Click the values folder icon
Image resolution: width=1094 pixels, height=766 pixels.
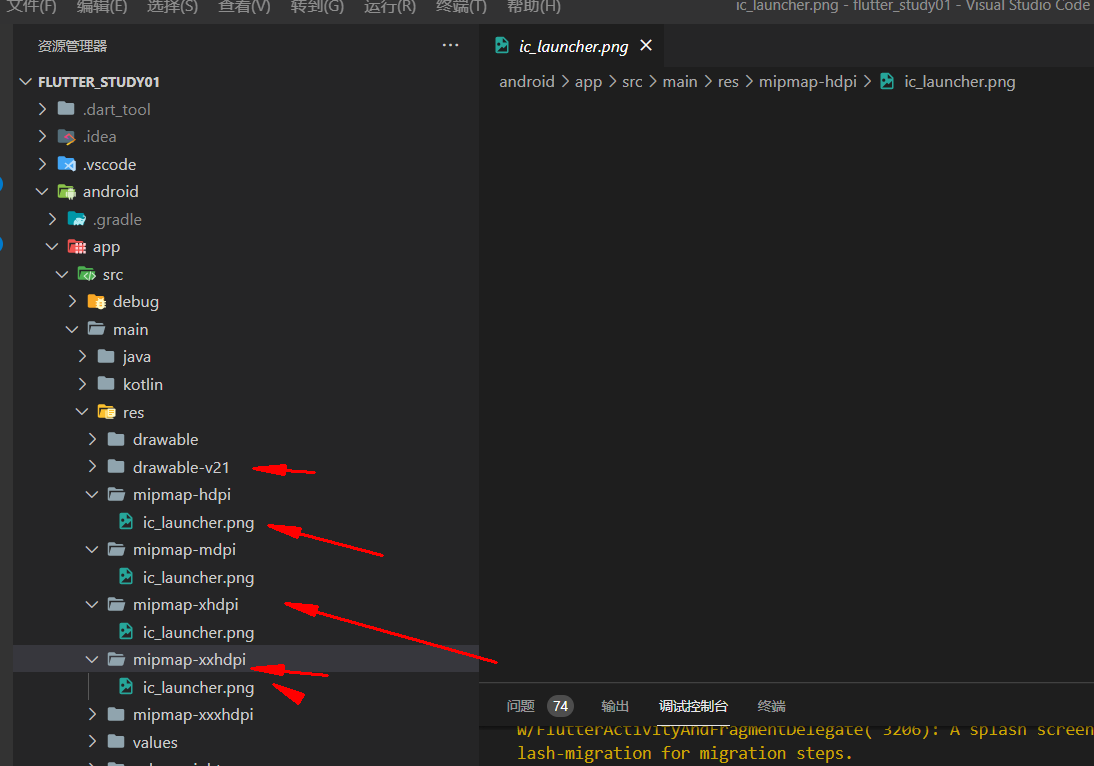tap(117, 742)
